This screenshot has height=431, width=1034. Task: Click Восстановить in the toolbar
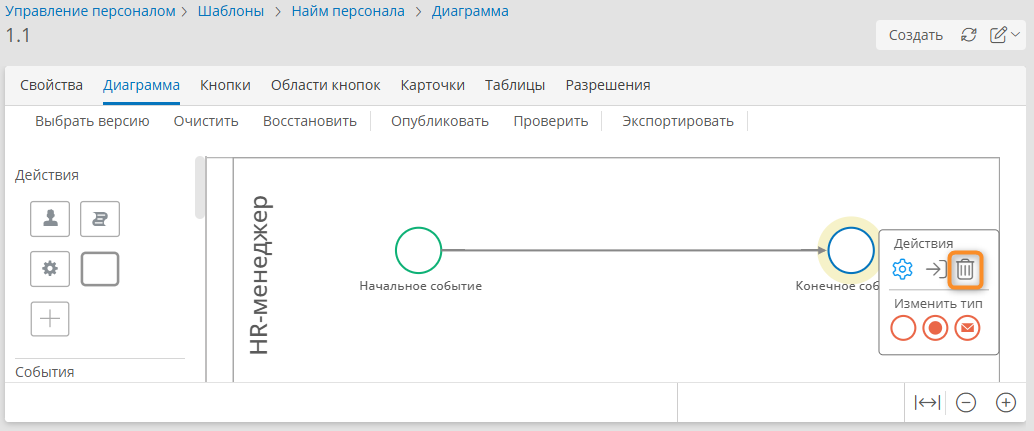coord(310,121)
